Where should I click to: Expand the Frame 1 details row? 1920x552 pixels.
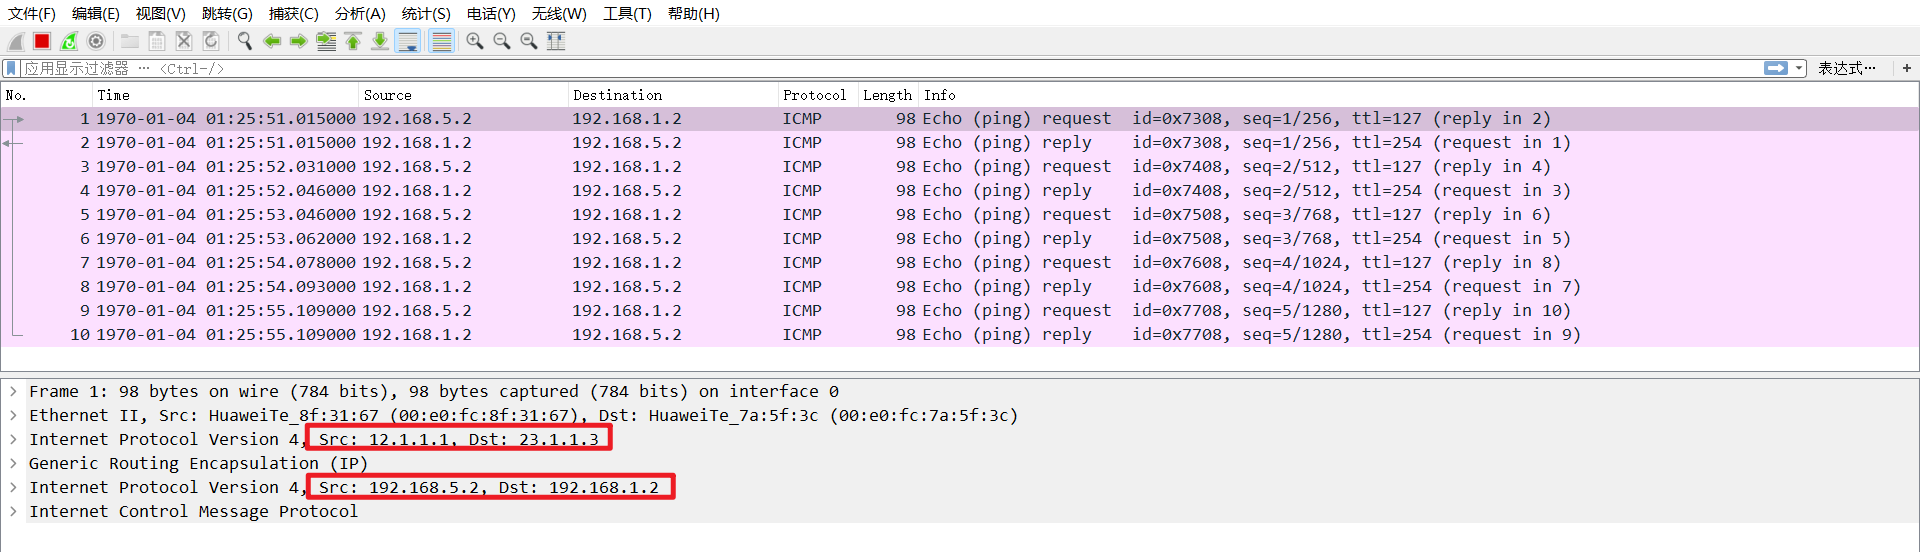click(12, 391)
